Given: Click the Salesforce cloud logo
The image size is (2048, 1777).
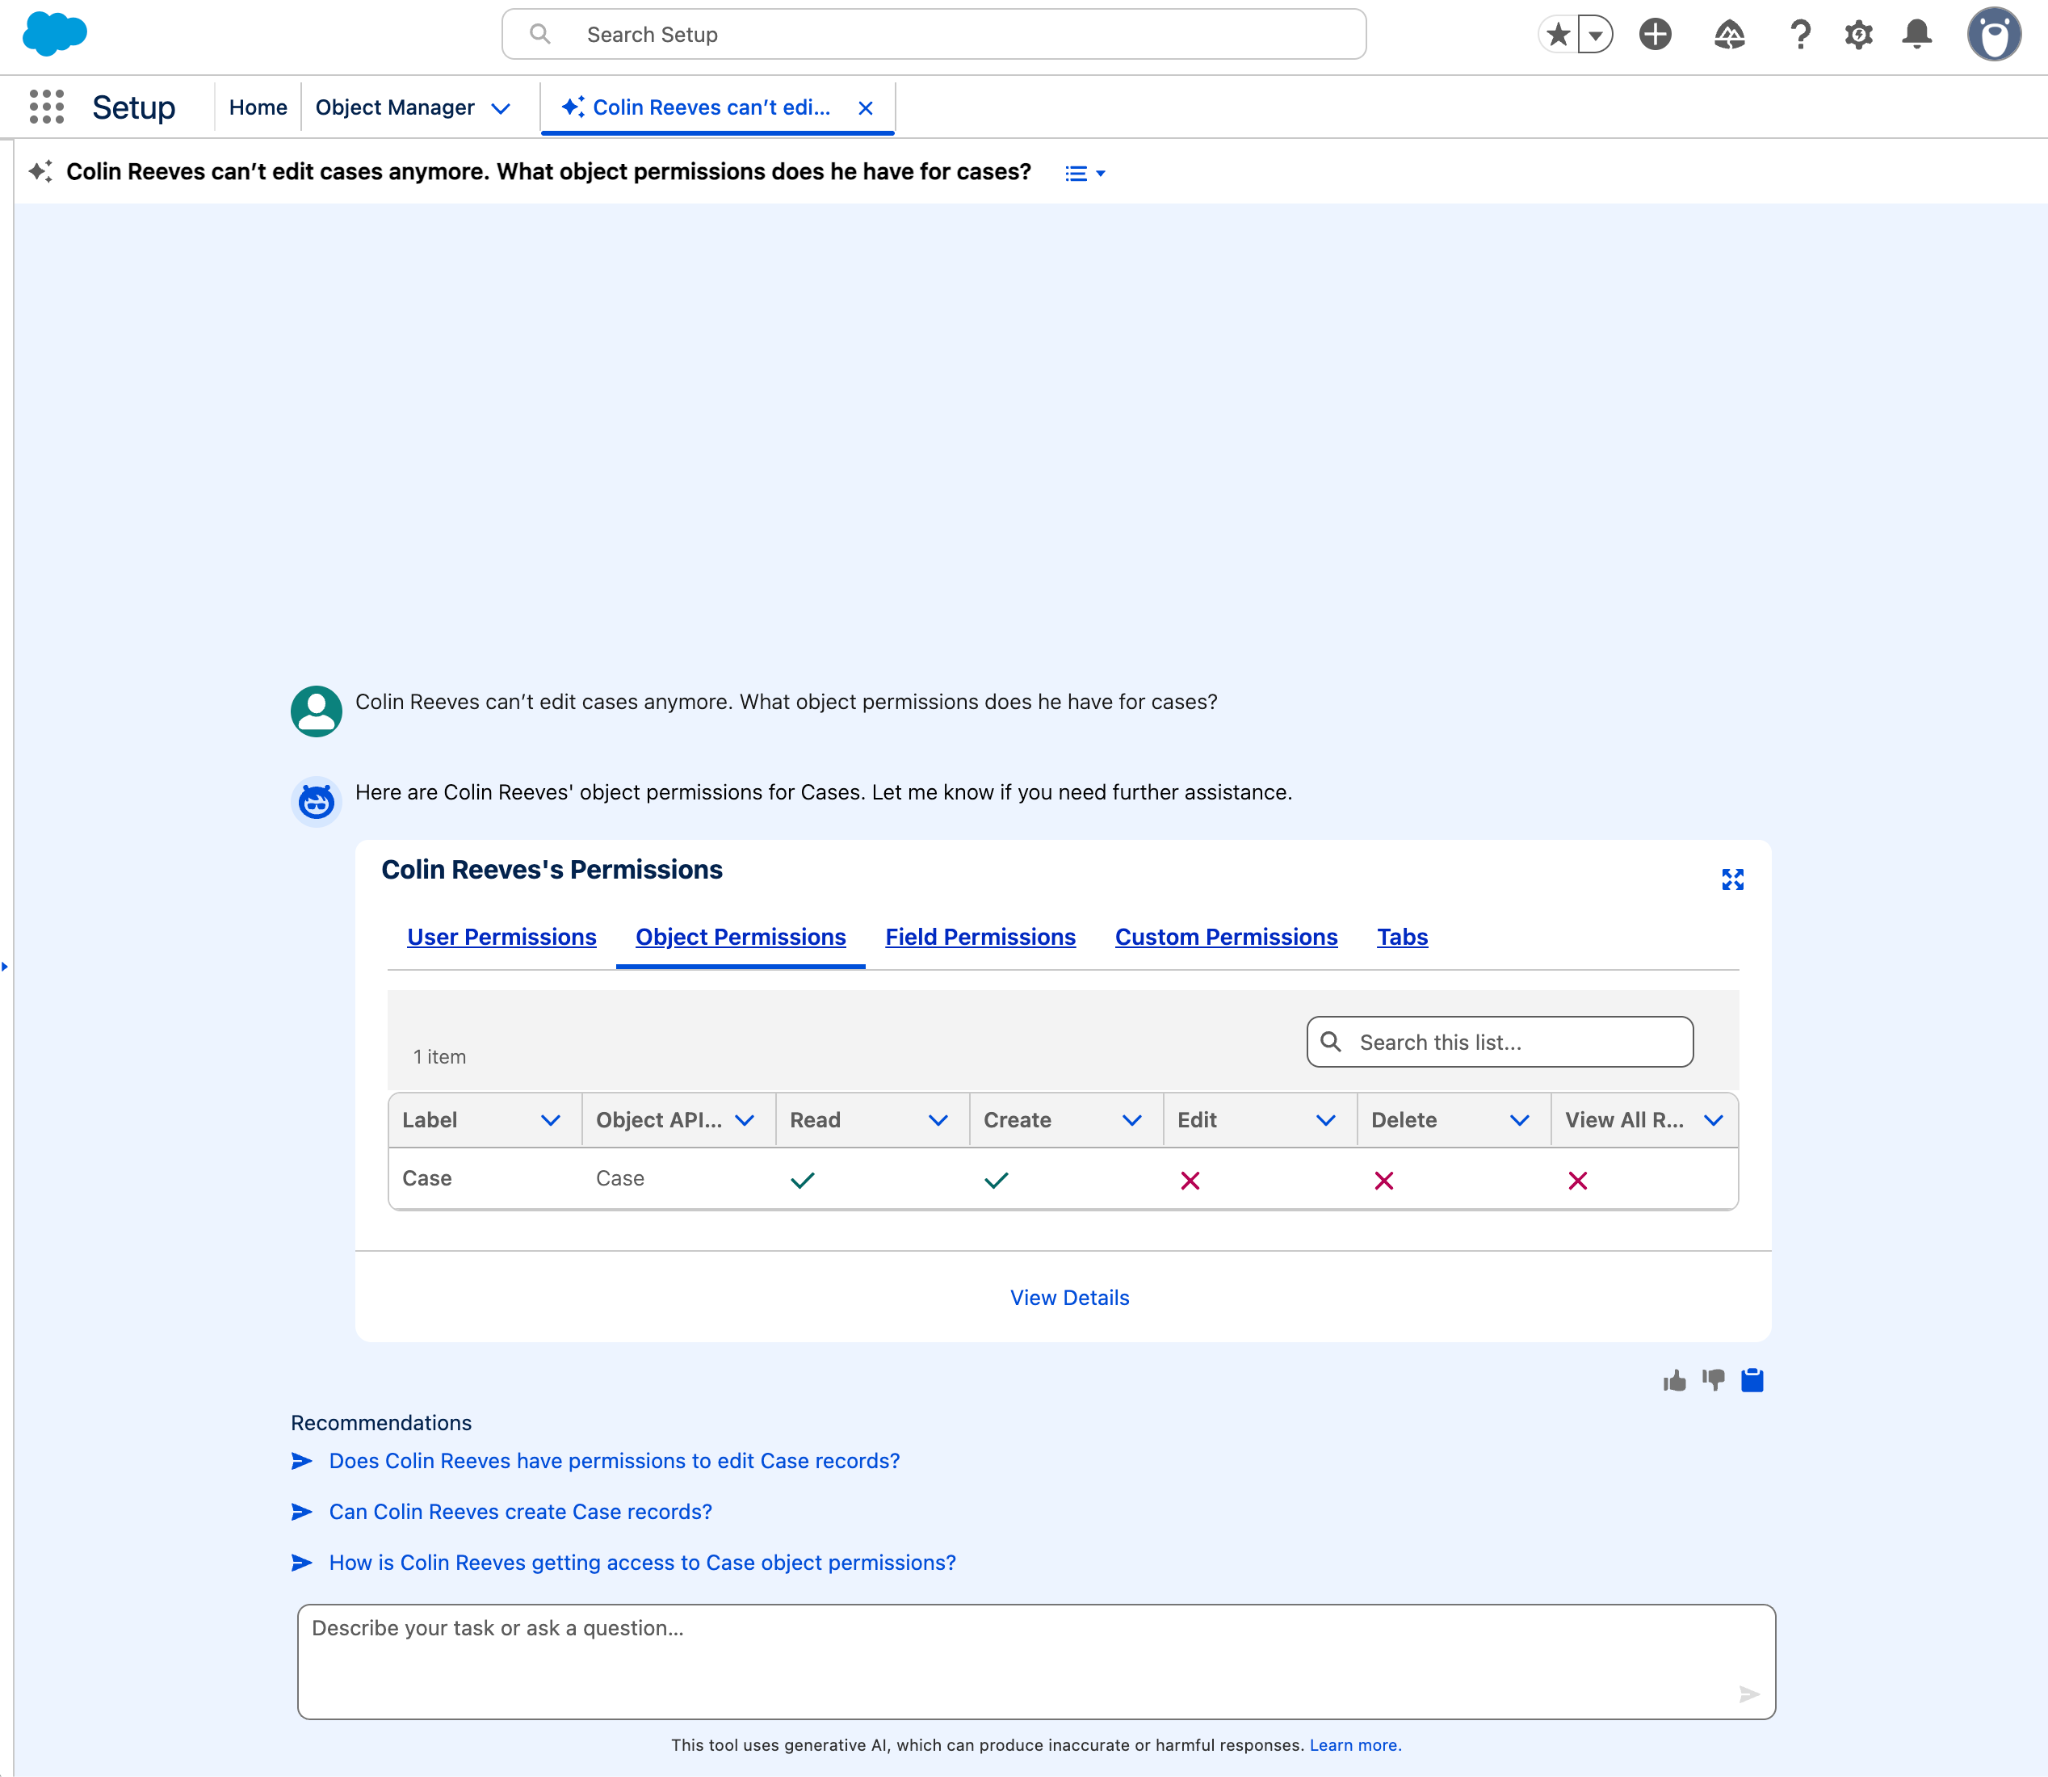Looking at the screenshot, I should pos(54,34).
